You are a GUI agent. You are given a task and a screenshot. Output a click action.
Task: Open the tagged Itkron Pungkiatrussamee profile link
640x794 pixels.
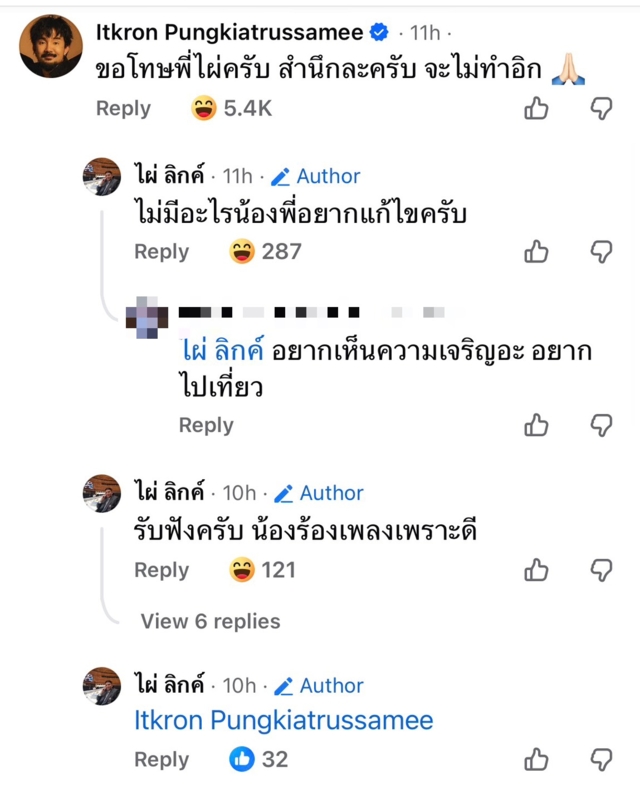[284, 720]
